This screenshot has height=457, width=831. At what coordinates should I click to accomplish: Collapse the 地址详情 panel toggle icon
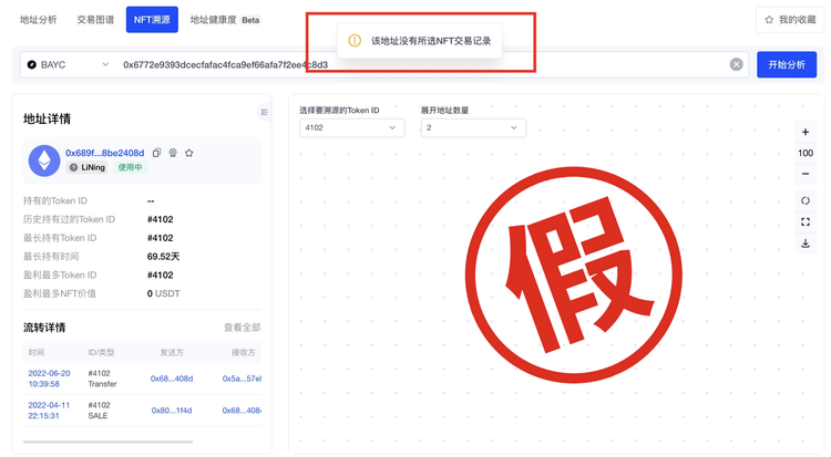click(264, 112)
